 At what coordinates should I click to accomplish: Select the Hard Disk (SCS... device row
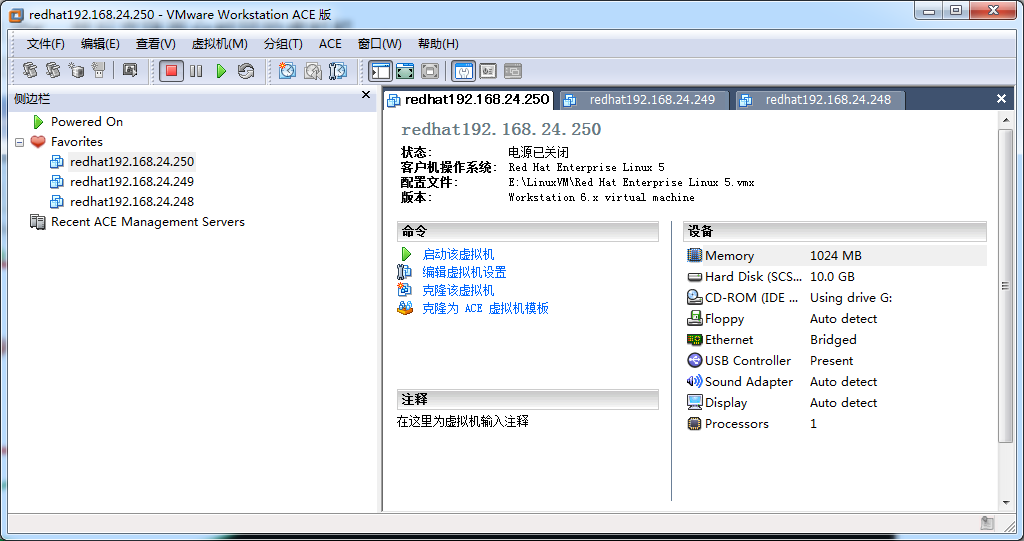[x=835, y=276]
